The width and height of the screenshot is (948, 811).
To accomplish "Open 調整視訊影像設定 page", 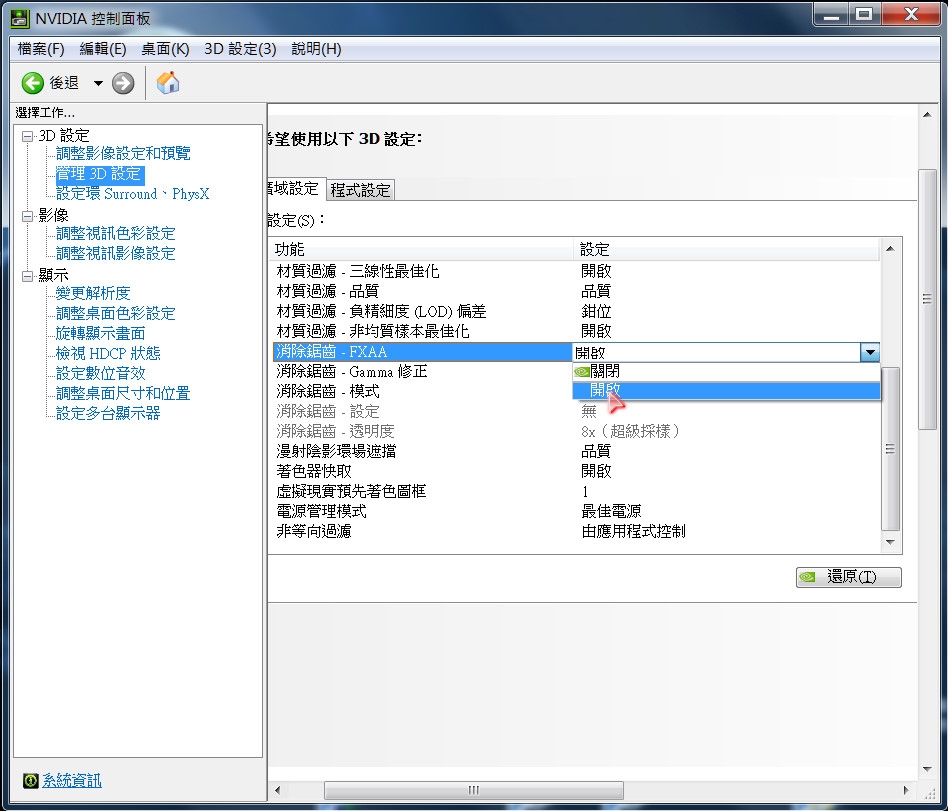I will point(115,253).
